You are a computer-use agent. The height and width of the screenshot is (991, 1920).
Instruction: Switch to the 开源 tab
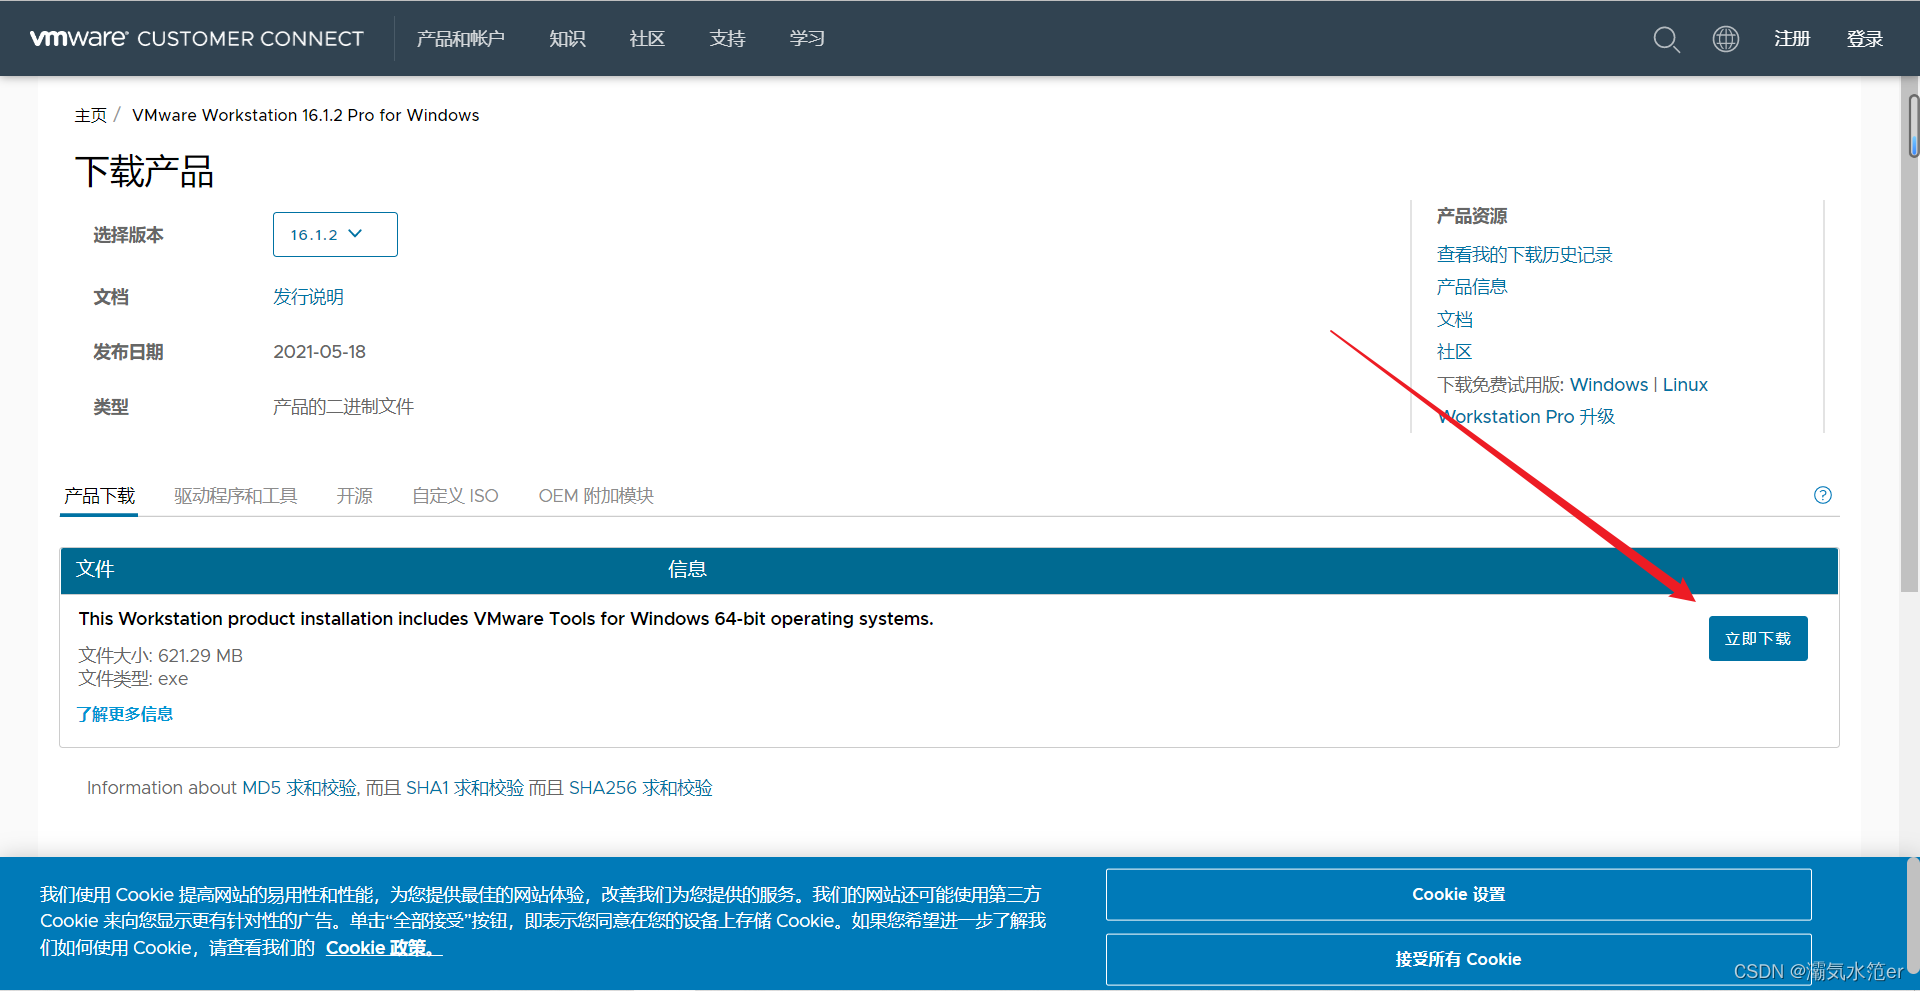click(x=354, y=496)
